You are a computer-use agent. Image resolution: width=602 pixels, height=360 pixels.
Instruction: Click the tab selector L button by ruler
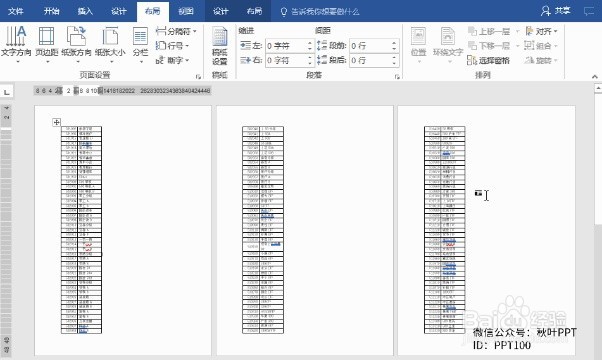point(7,92)
